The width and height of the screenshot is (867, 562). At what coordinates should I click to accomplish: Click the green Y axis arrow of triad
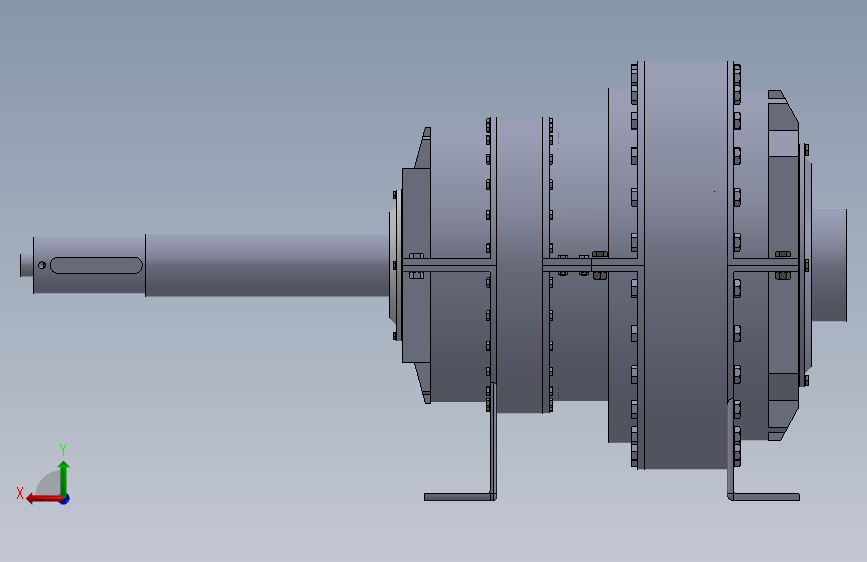pos(64,478)
